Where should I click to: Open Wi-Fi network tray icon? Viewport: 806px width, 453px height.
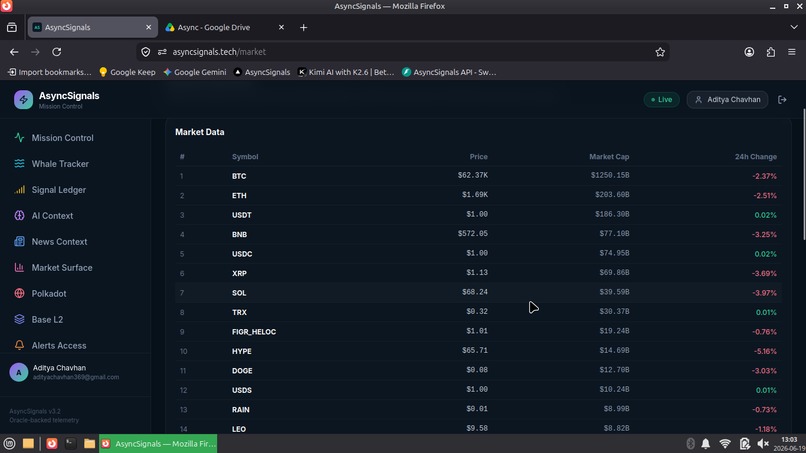click(725, 443)
